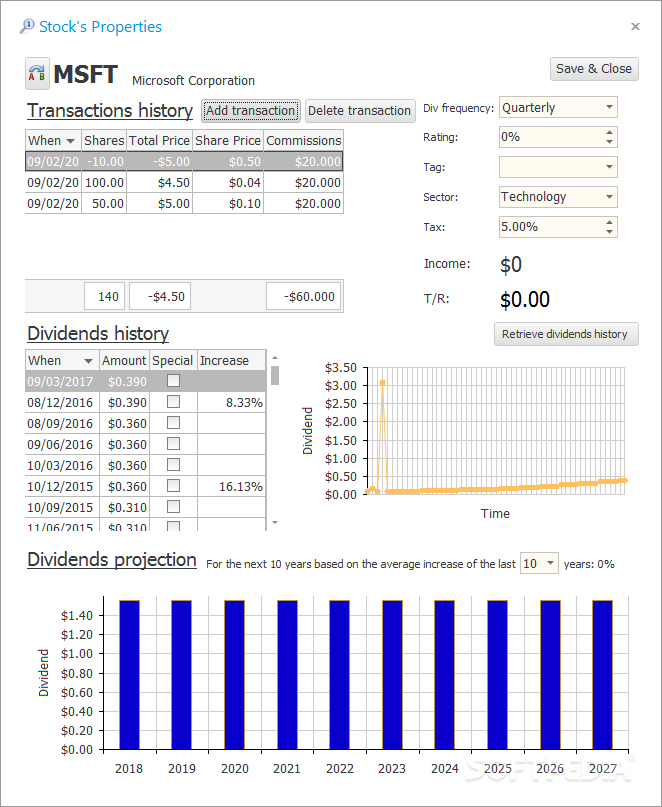Click the total shares summary box 140
662x807 pixels.
click(105, 296)
